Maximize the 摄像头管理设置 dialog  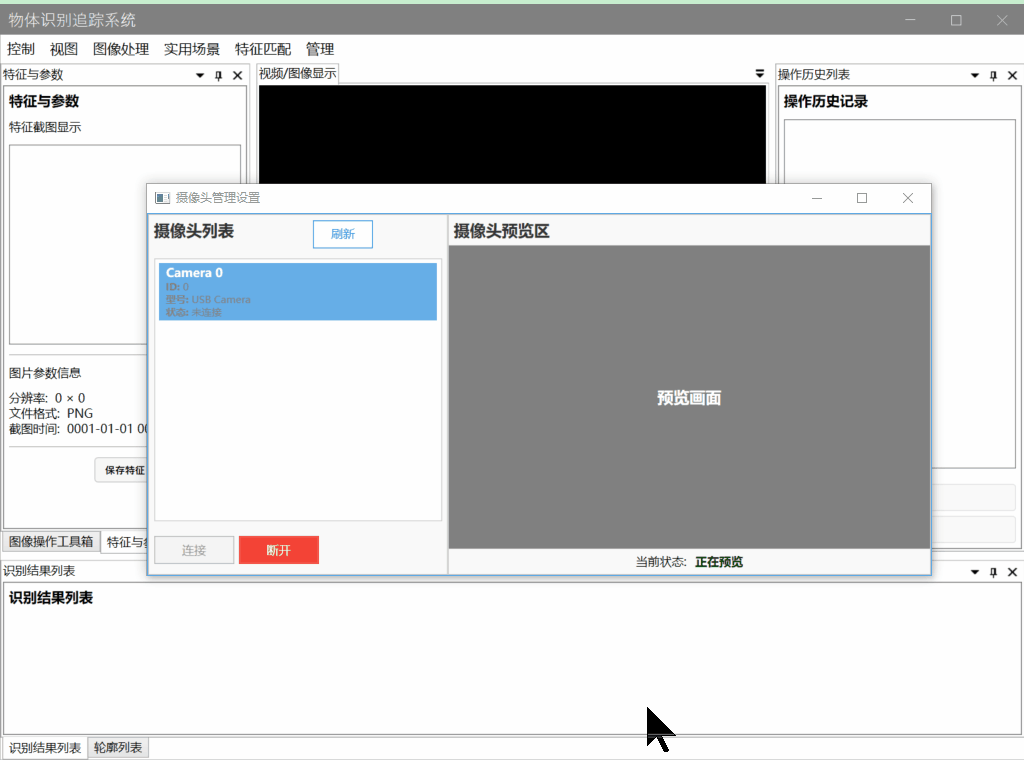(x=862, y=198)
